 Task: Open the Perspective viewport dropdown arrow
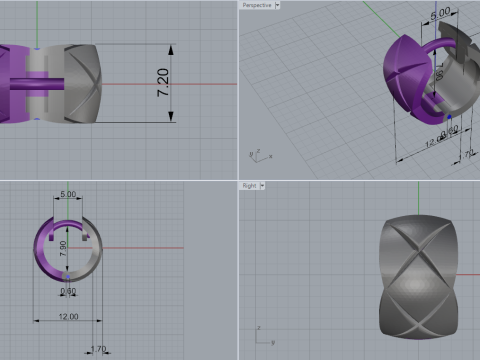(x=277, y=5)
